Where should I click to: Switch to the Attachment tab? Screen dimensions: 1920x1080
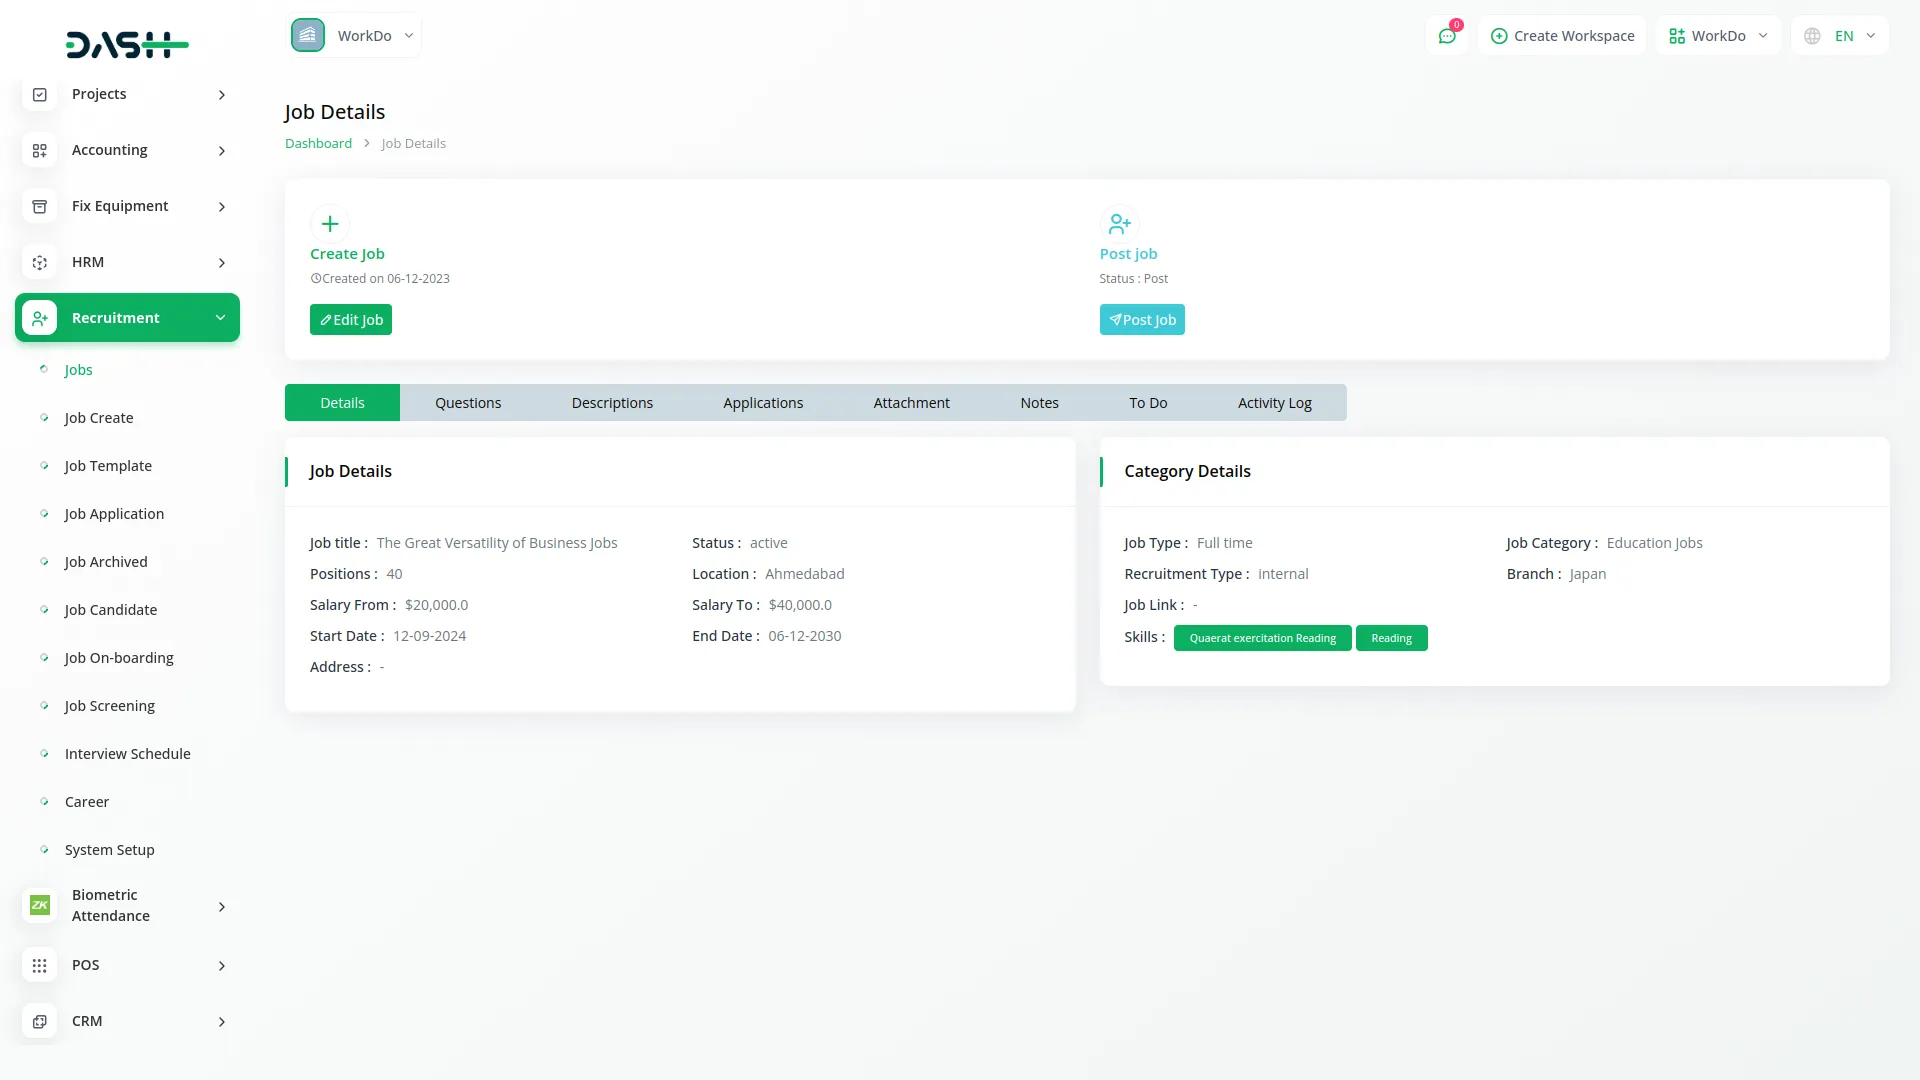click(x=912, y=403)
